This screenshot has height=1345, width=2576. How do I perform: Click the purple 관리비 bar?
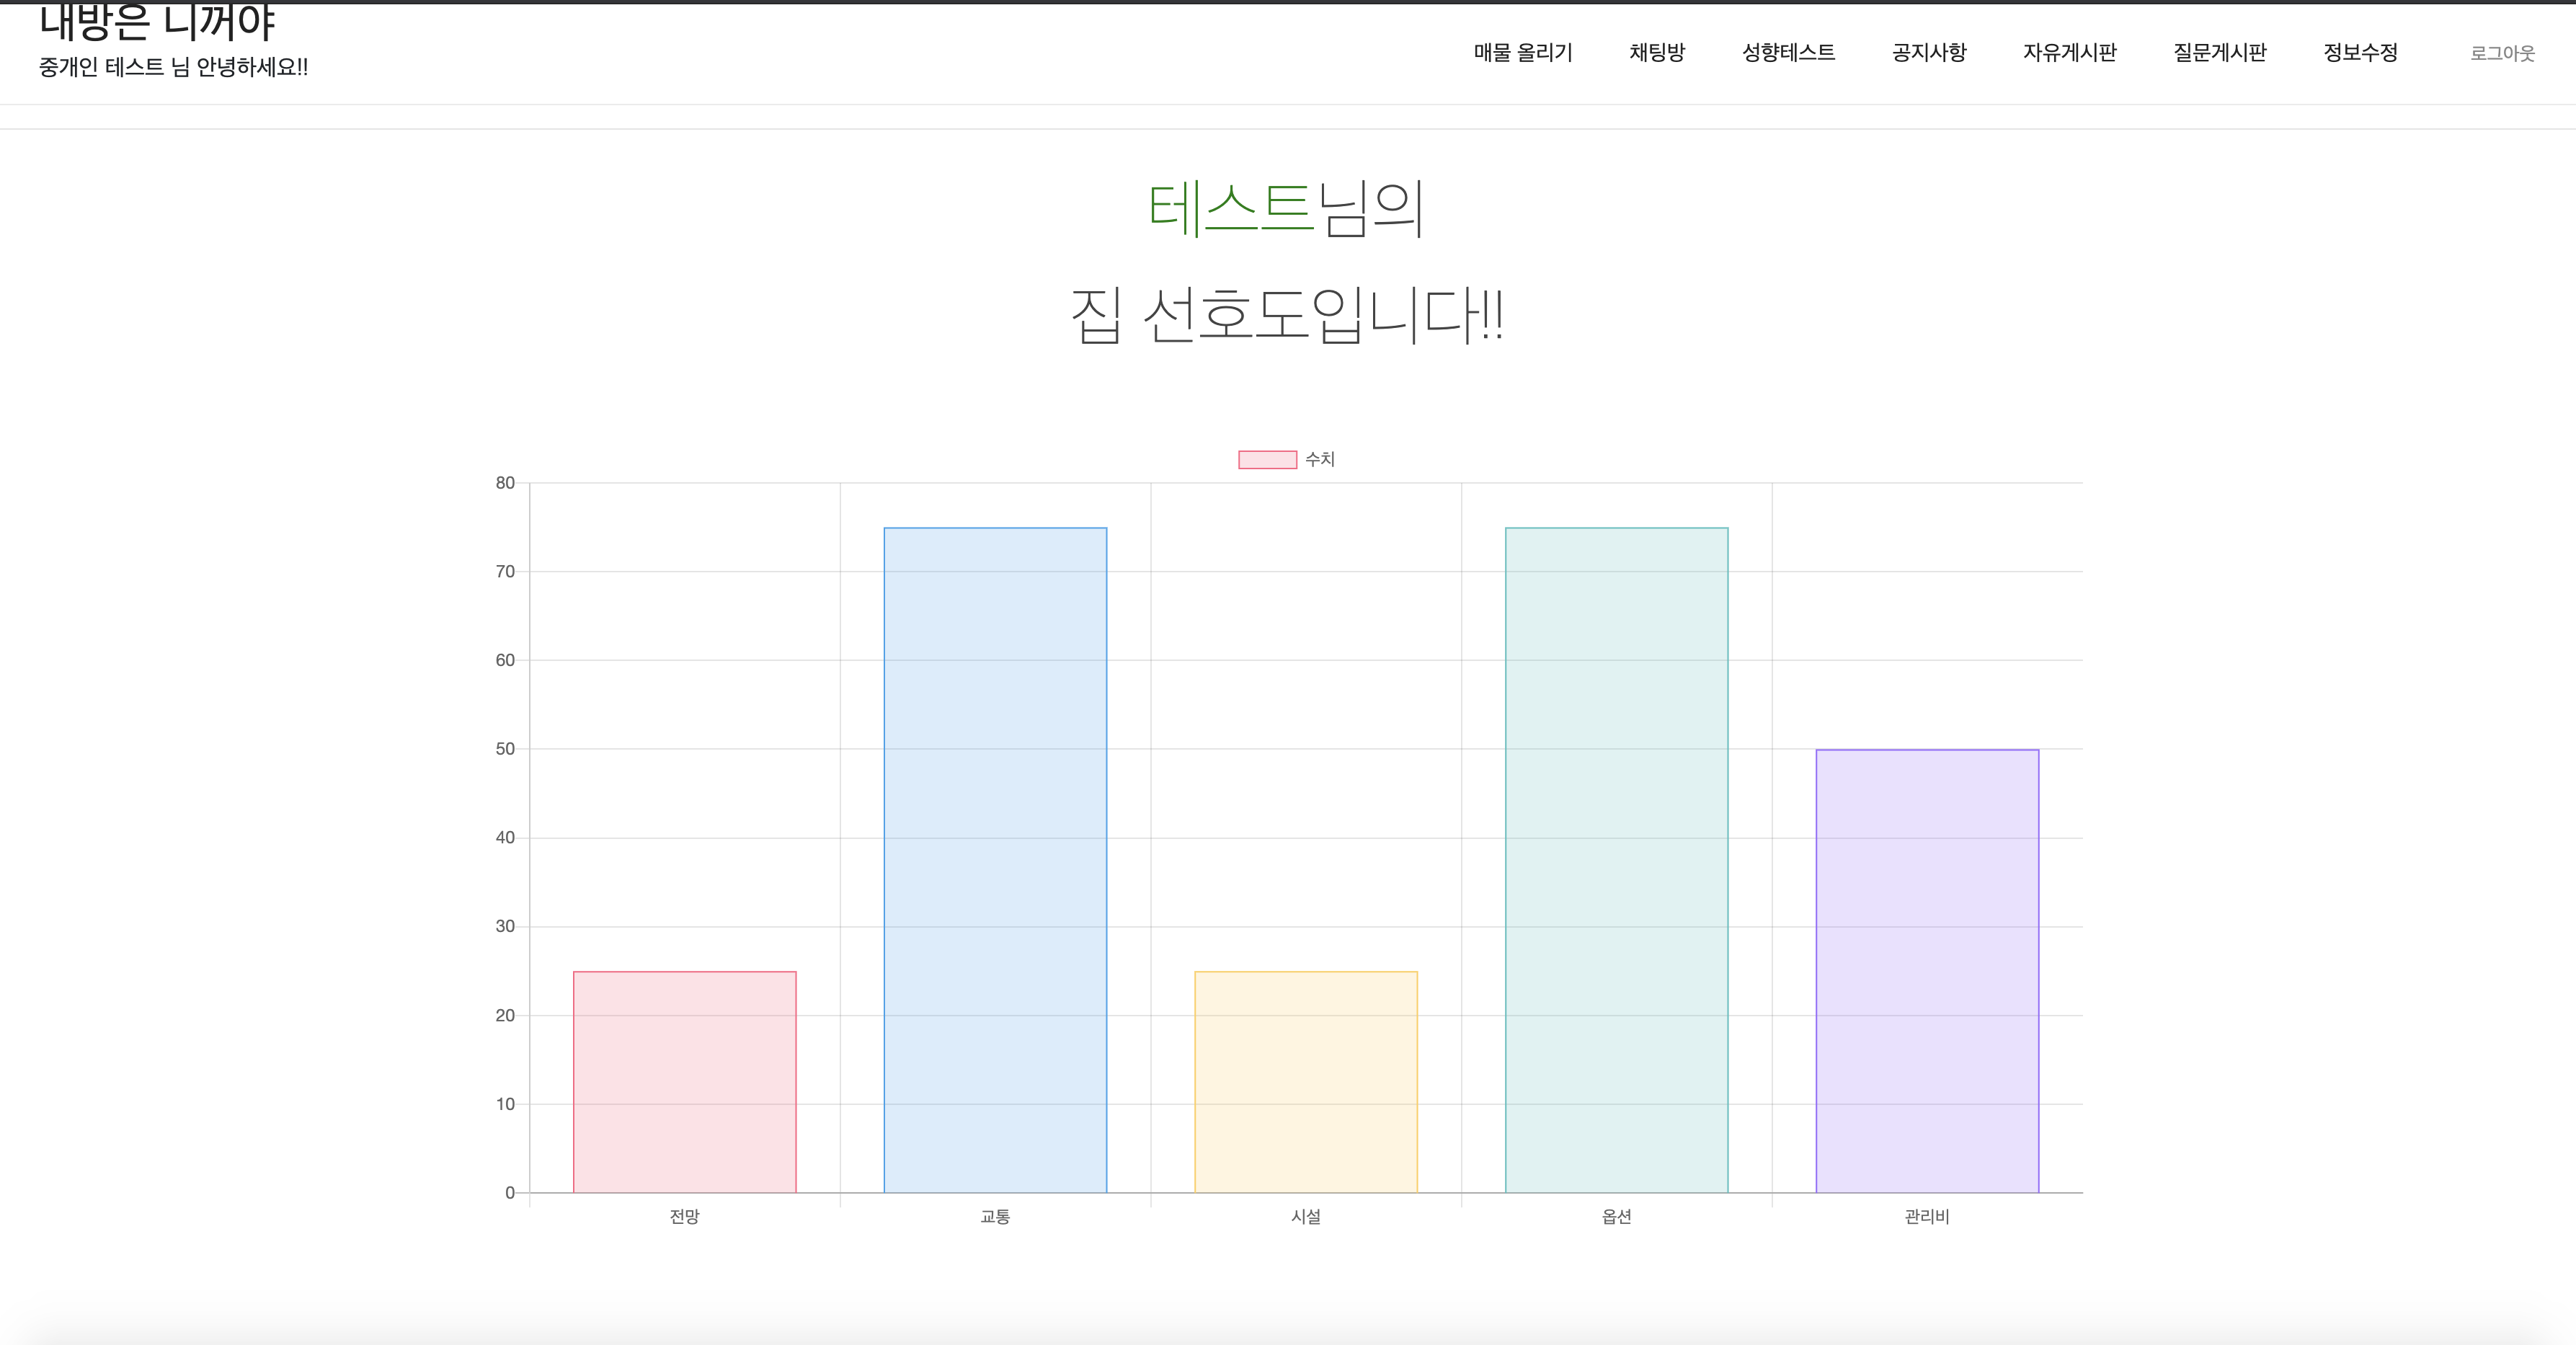coord(1926,970)
